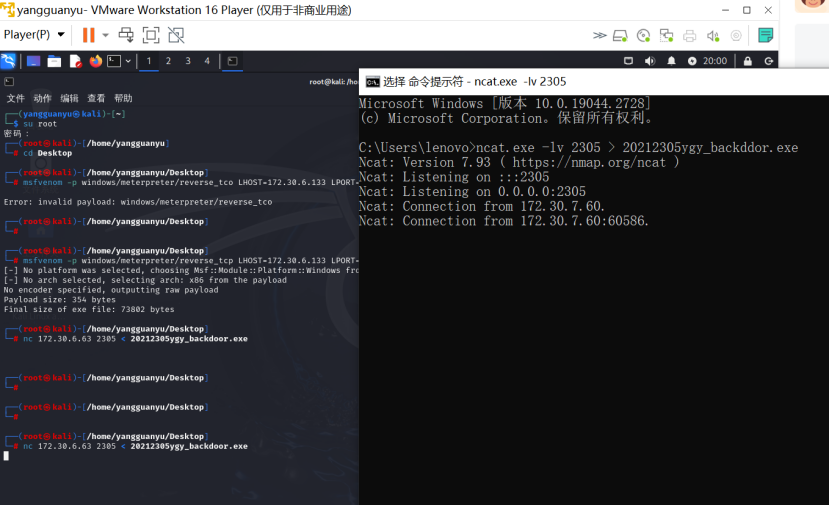Open the Kali notifications bell
830x505 pixels.
pos(671,61)
